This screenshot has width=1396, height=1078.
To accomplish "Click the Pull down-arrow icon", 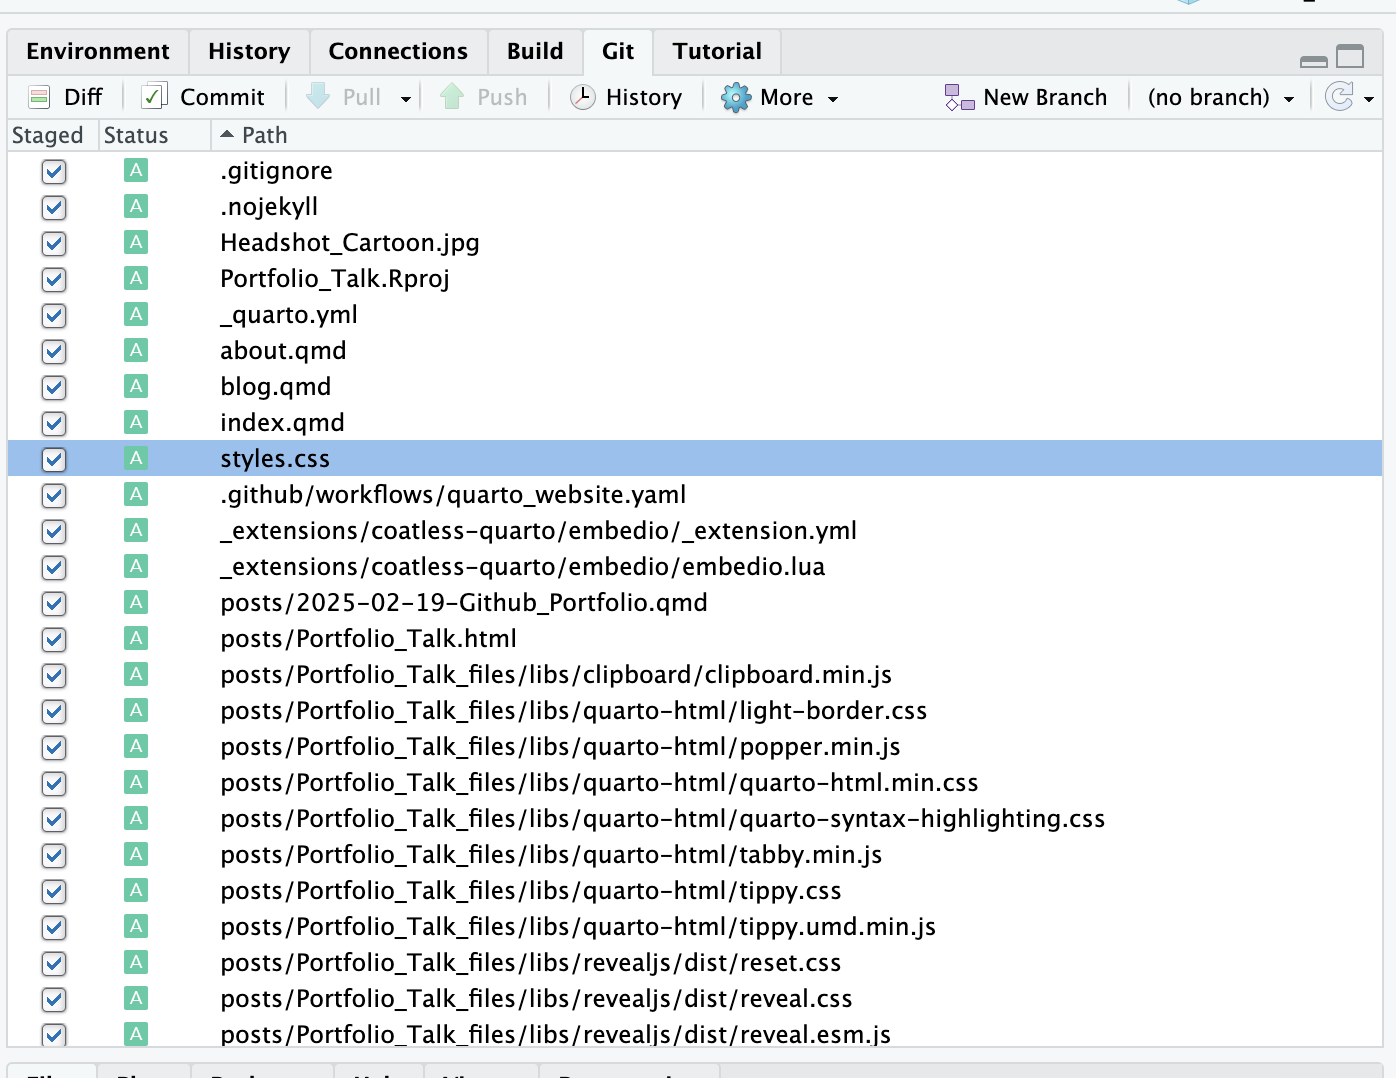I will [318, 97].
